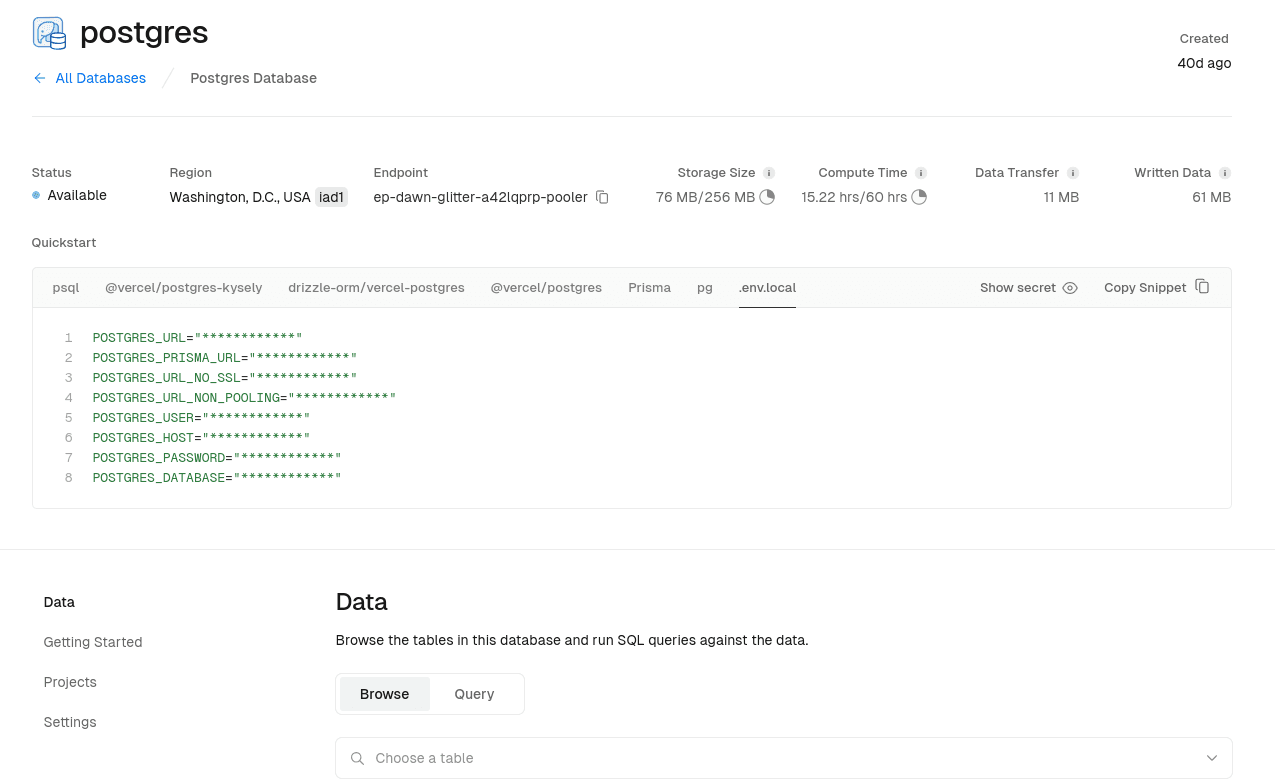Click the blue Available status dot

click(x=36, y=195)
